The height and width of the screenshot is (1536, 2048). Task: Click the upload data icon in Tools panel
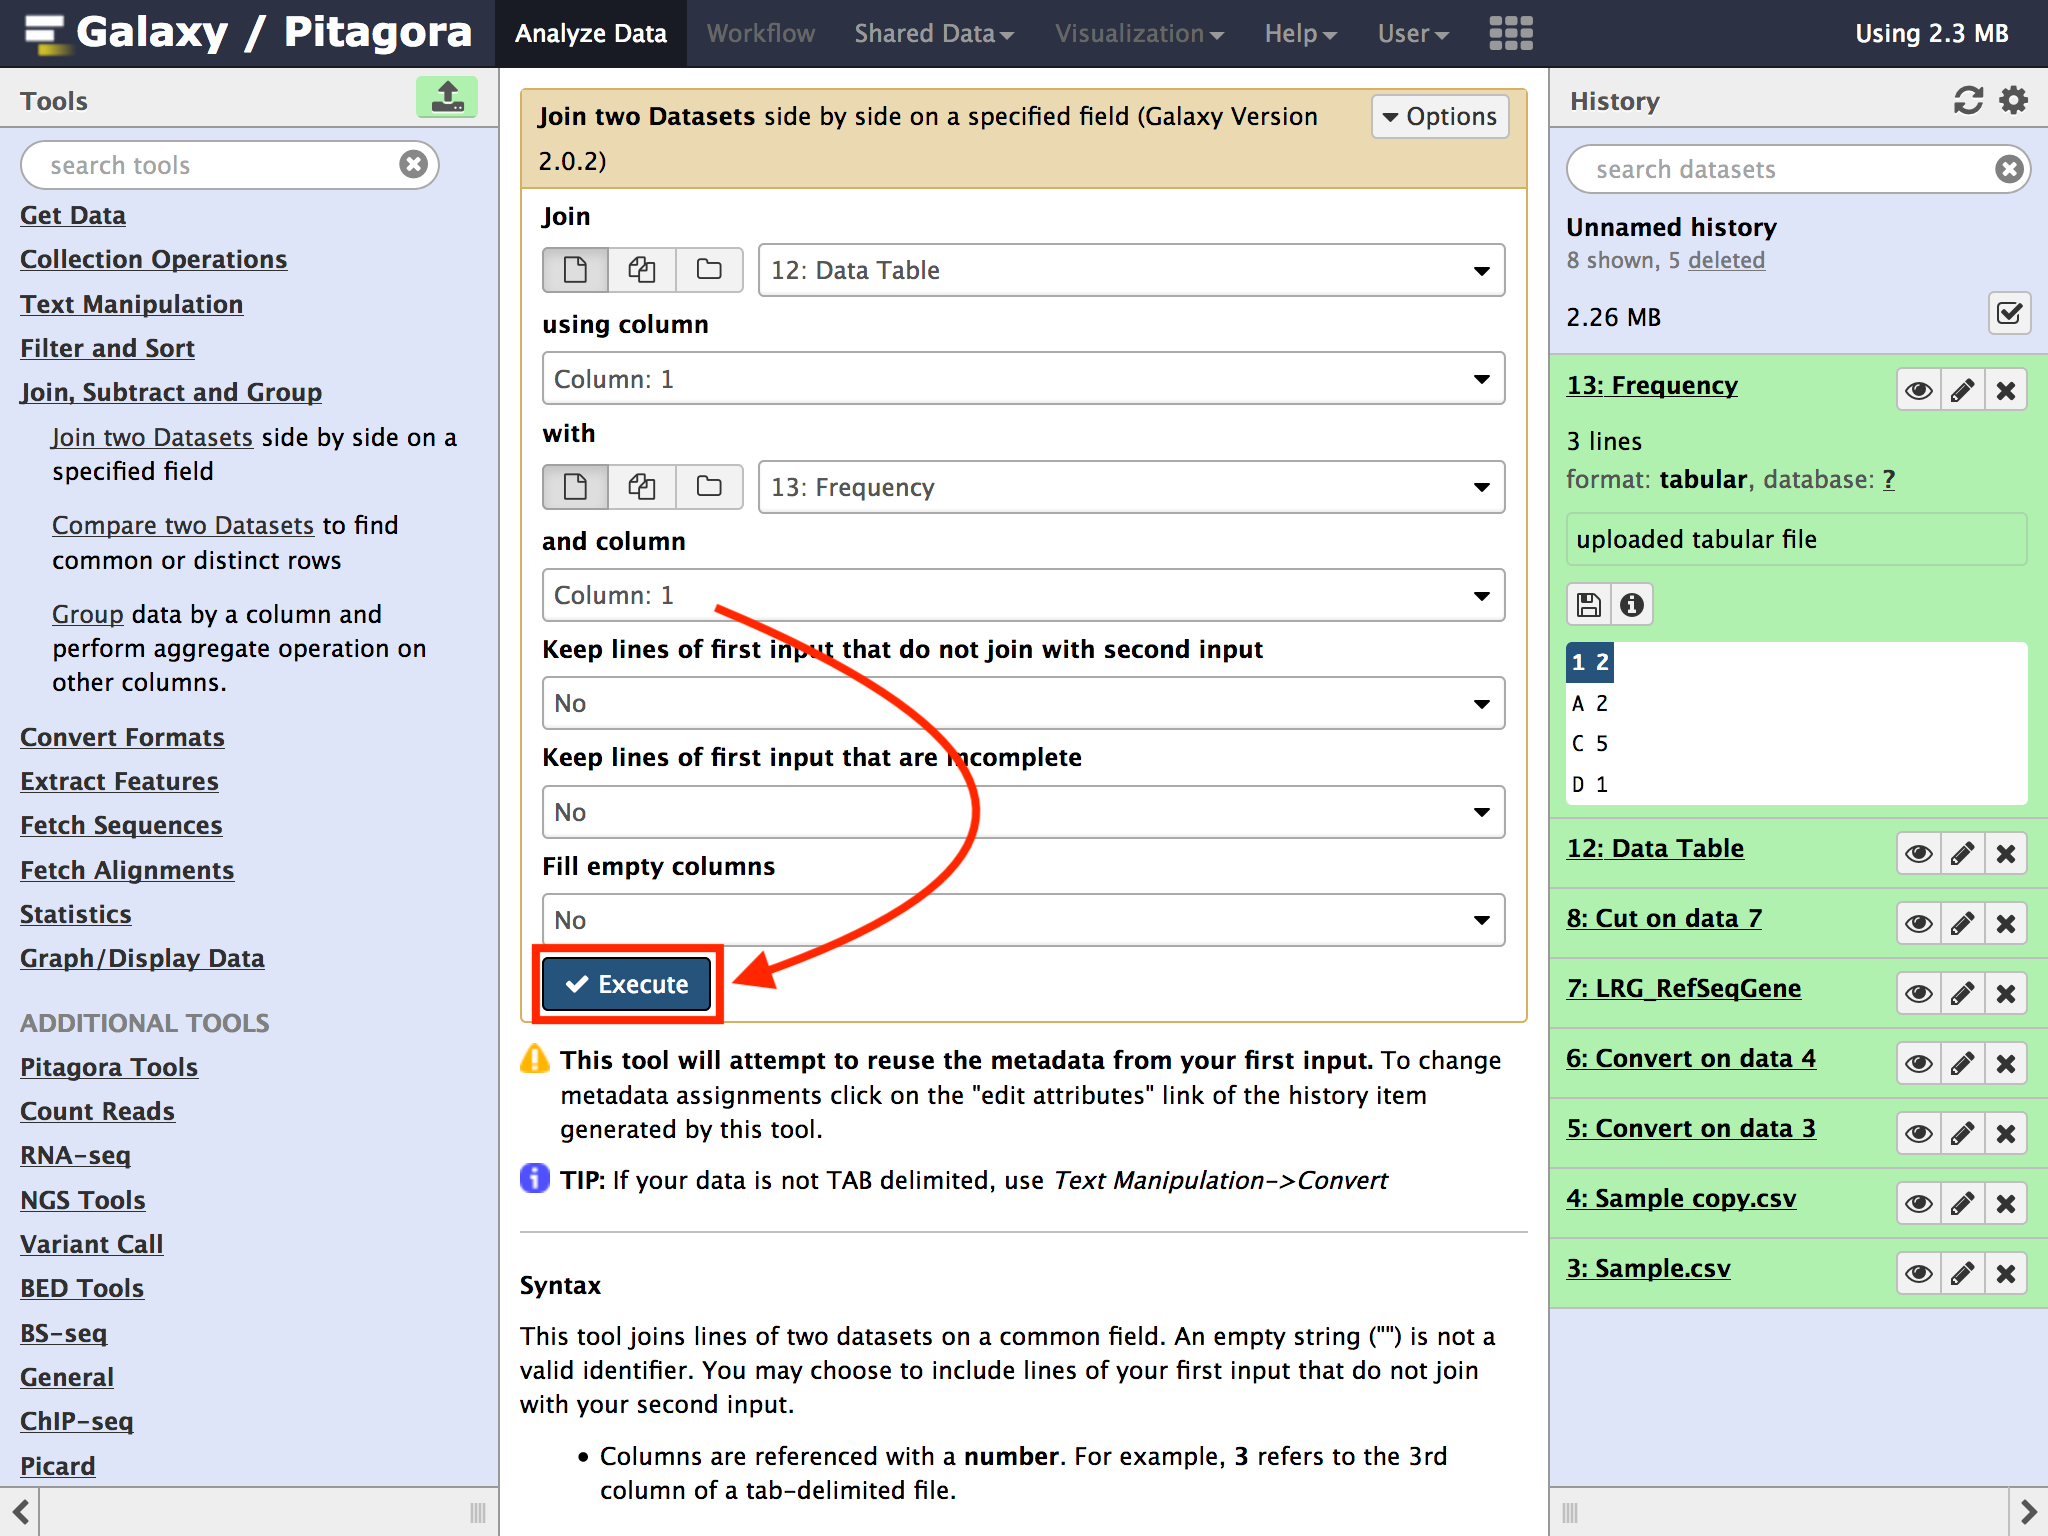[x=446, y=98]
